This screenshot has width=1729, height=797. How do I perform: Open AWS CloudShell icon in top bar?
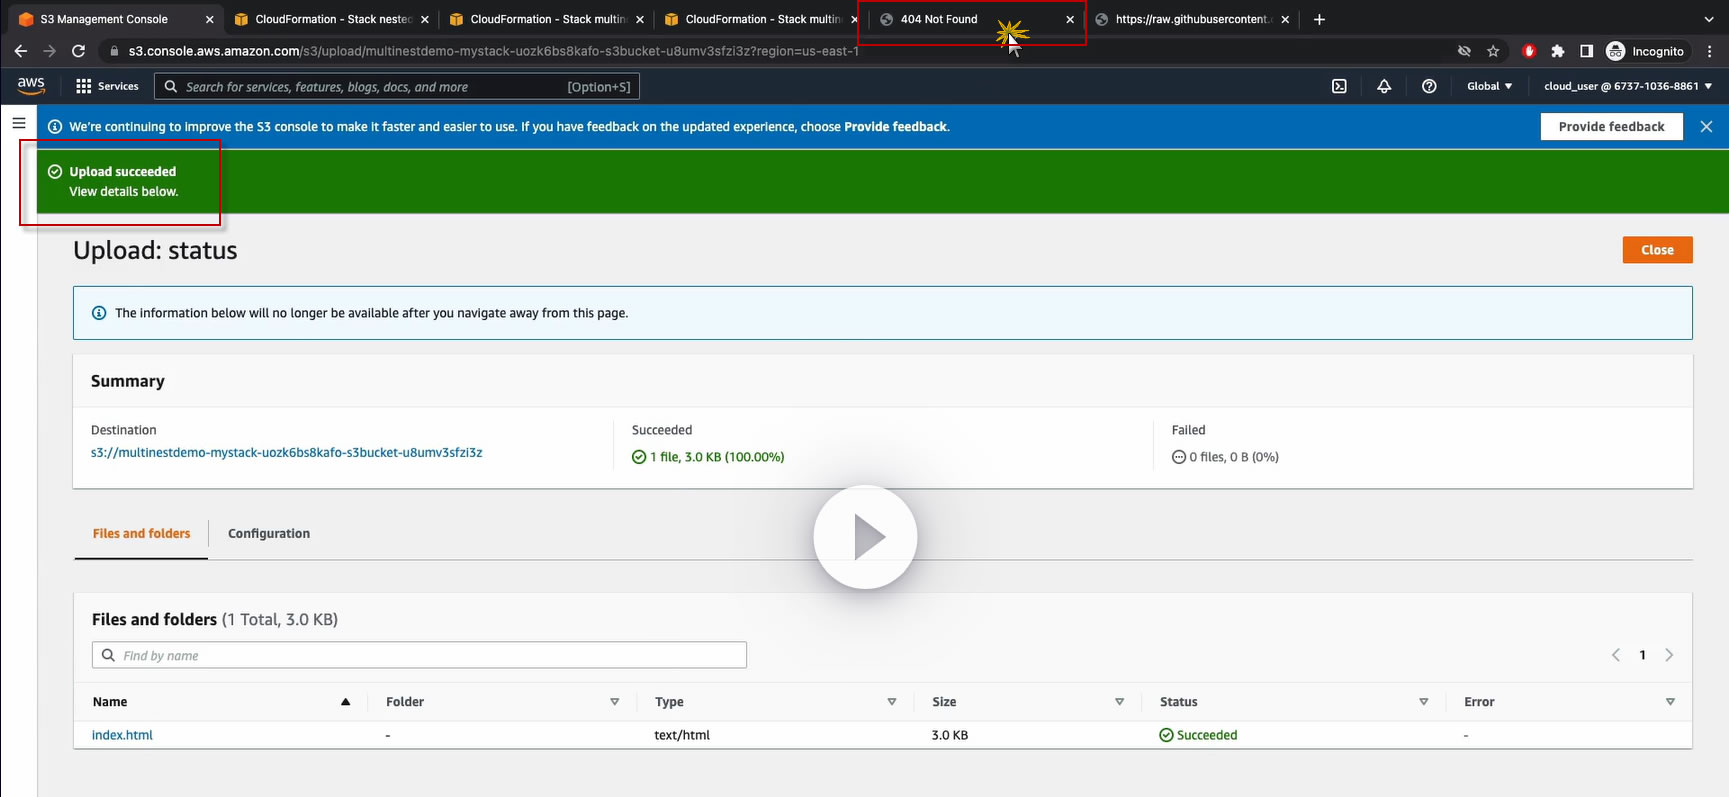tap(1339, 86)
